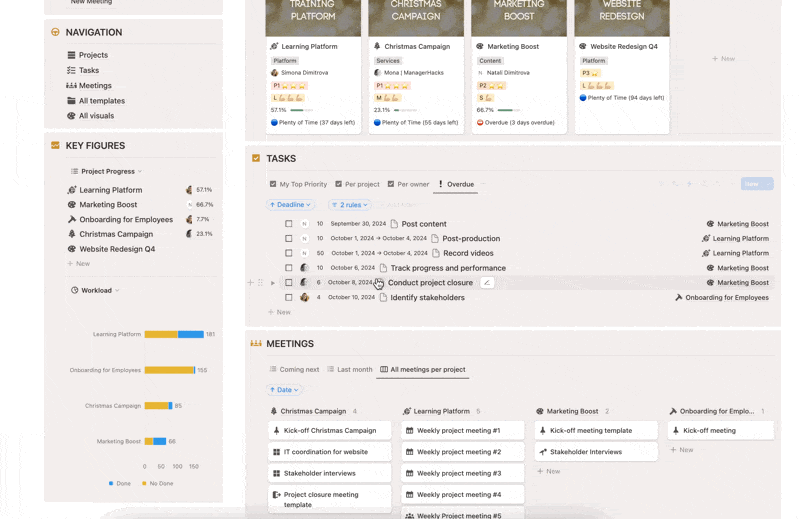This screenshot has height=519, width=800.
Task: Check the Track progress and performance checkbox
Action: click(289, 268)
